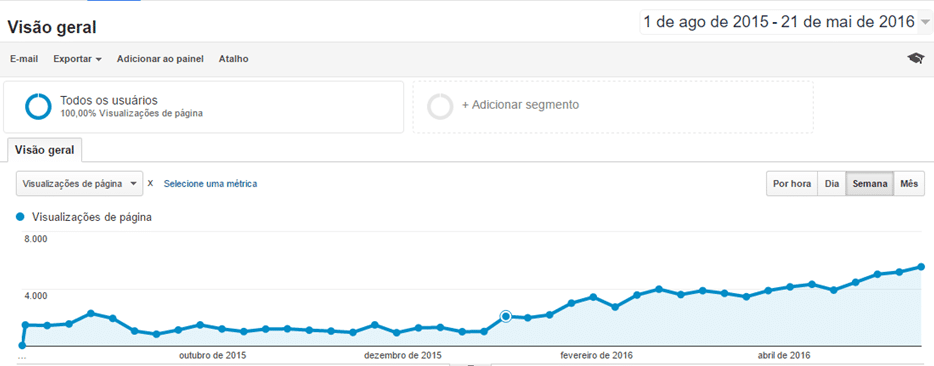Switch chart granularity to Mês
Screen dimensions: 934x366
tap(909, 184)
